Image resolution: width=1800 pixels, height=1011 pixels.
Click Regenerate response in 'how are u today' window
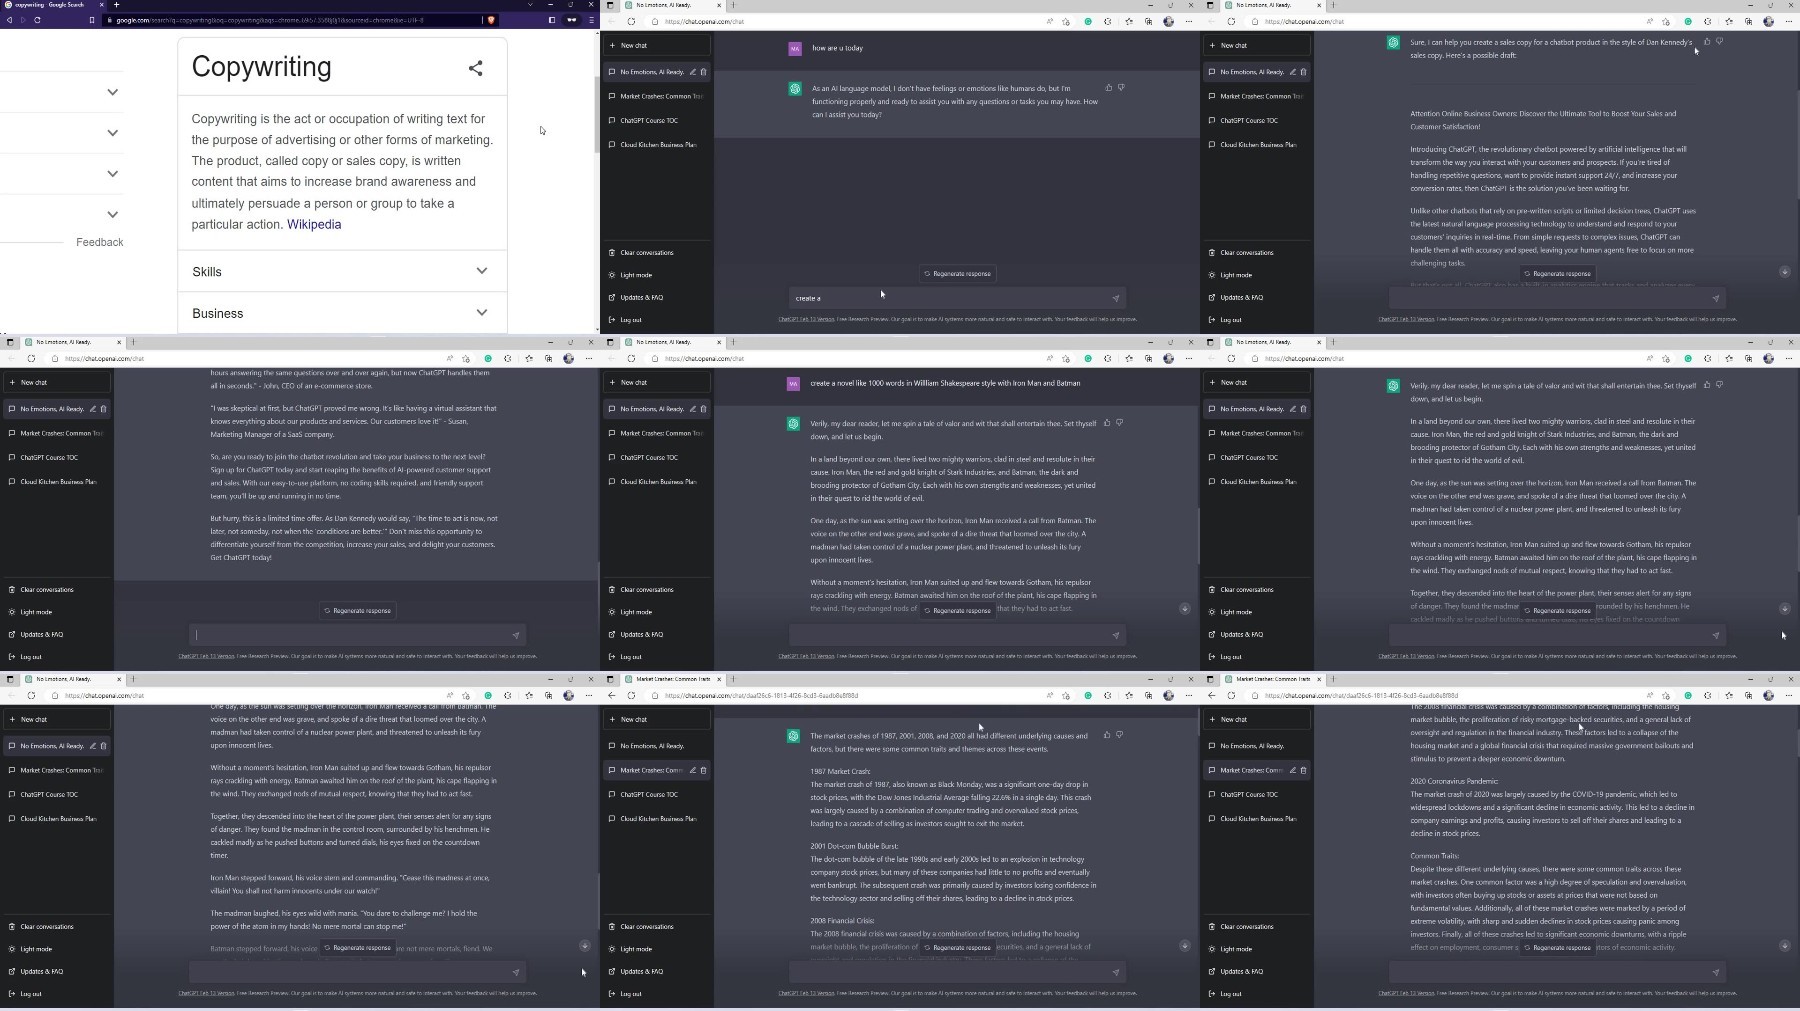pos(958,273)
